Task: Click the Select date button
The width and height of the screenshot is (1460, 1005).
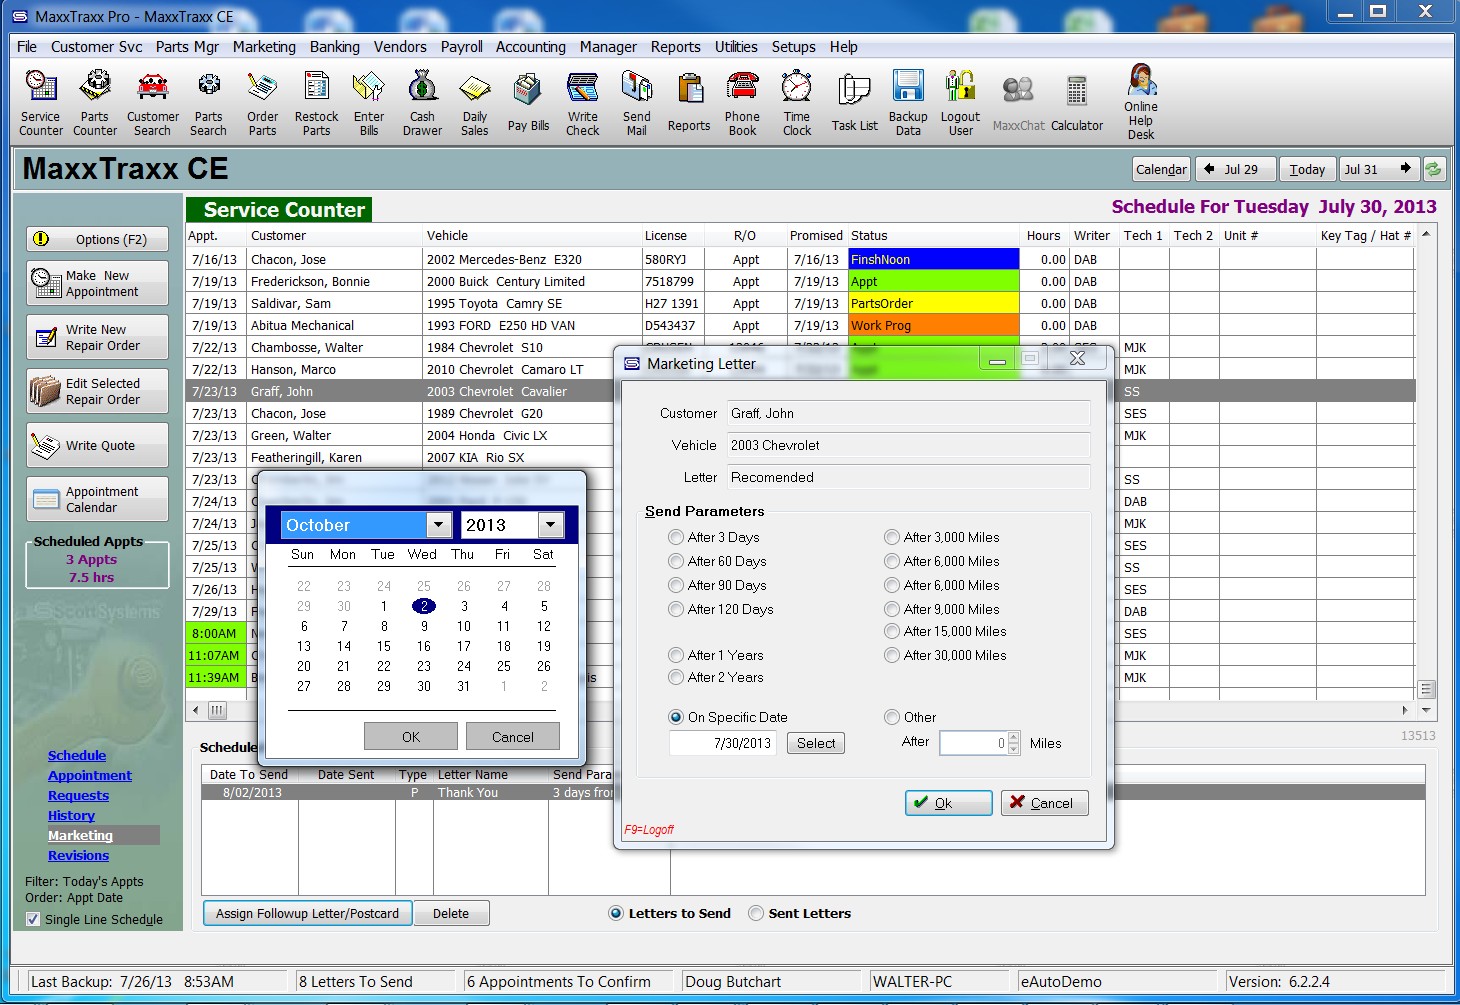Action: [x=816, y=743]
